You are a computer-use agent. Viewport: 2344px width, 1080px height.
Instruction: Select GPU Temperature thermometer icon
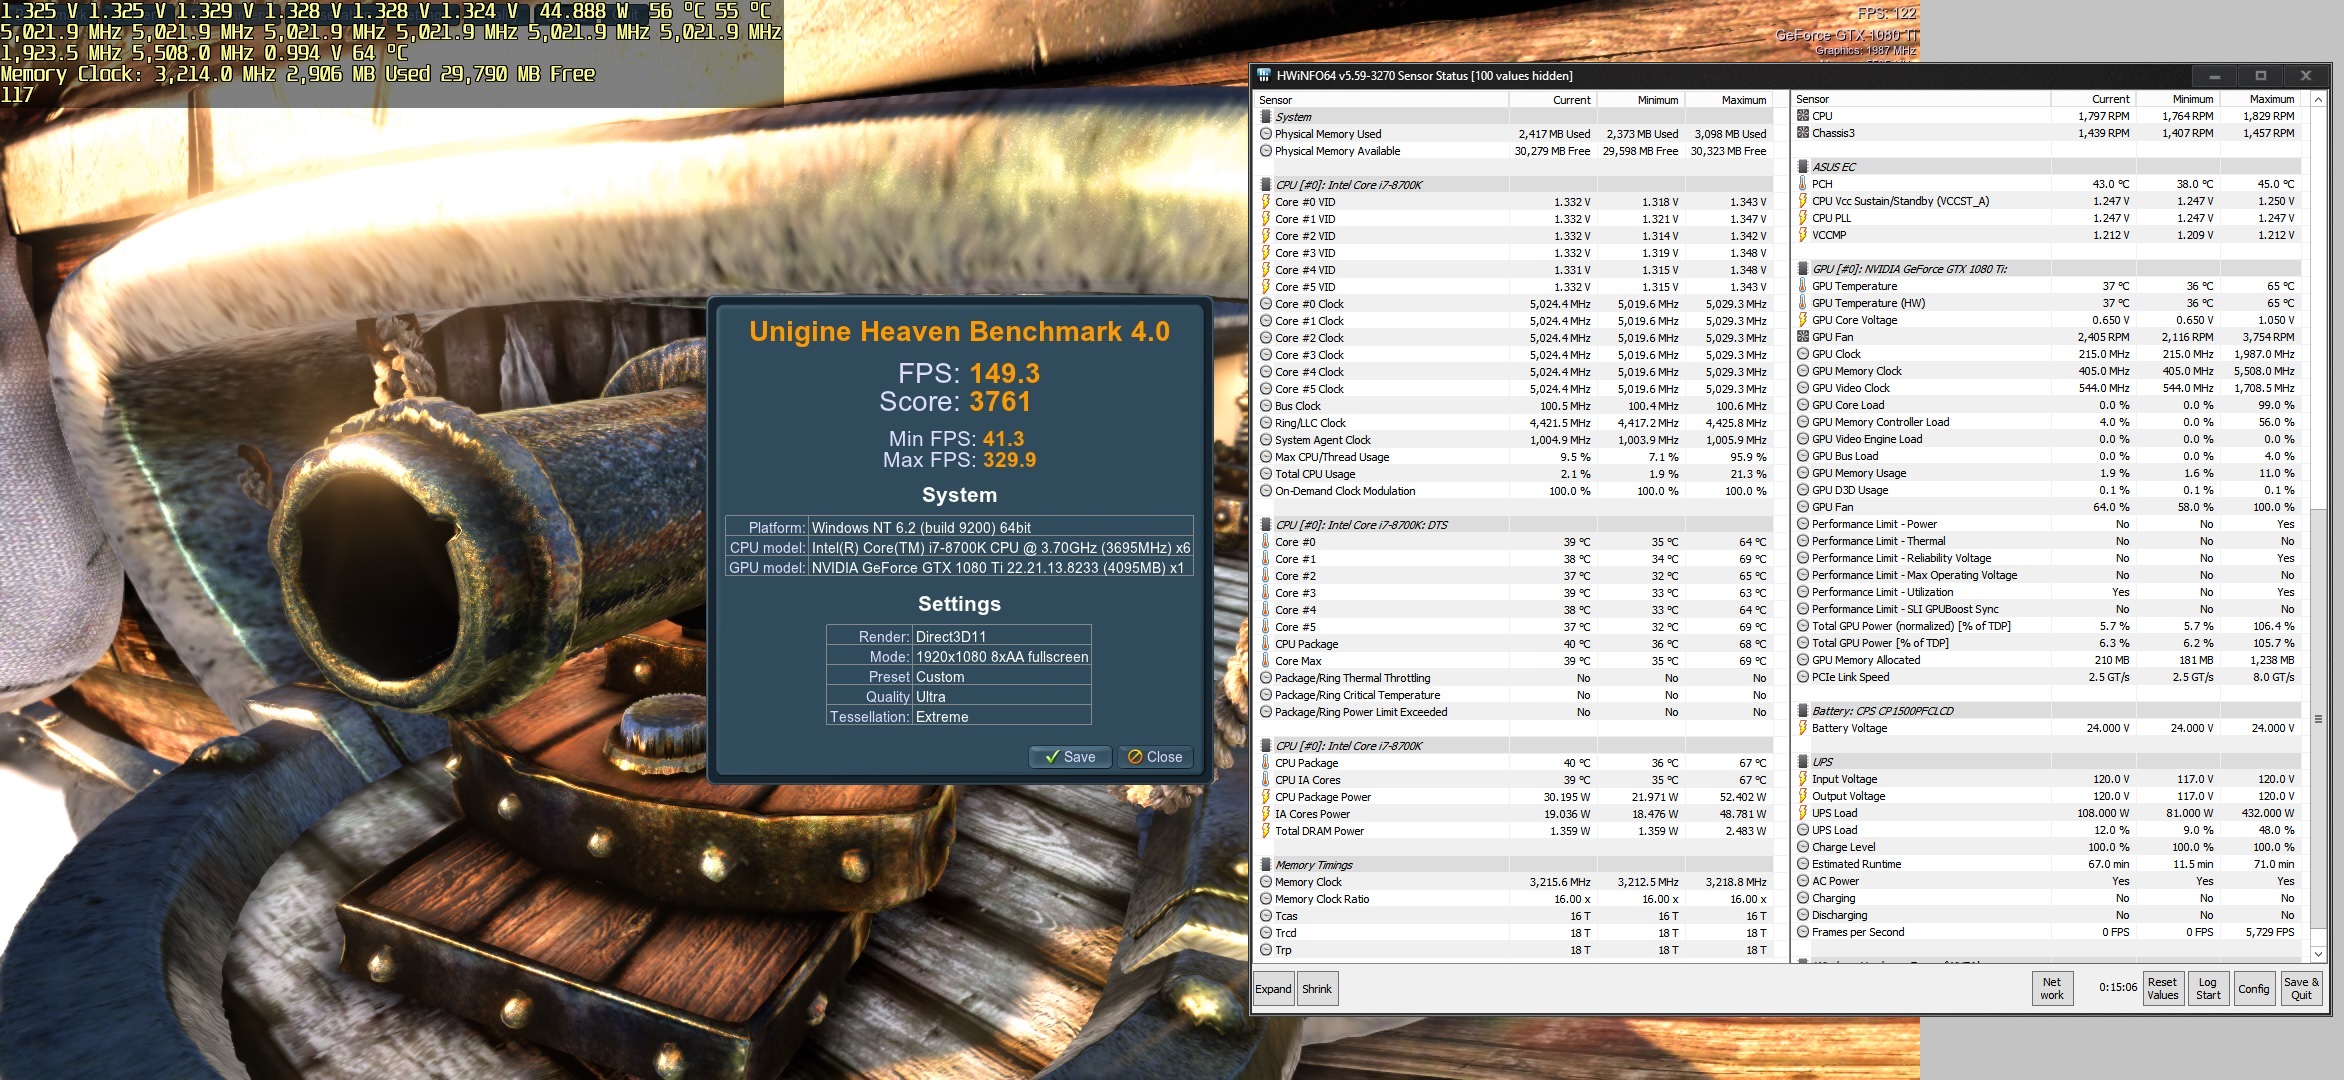(1803, 286)
